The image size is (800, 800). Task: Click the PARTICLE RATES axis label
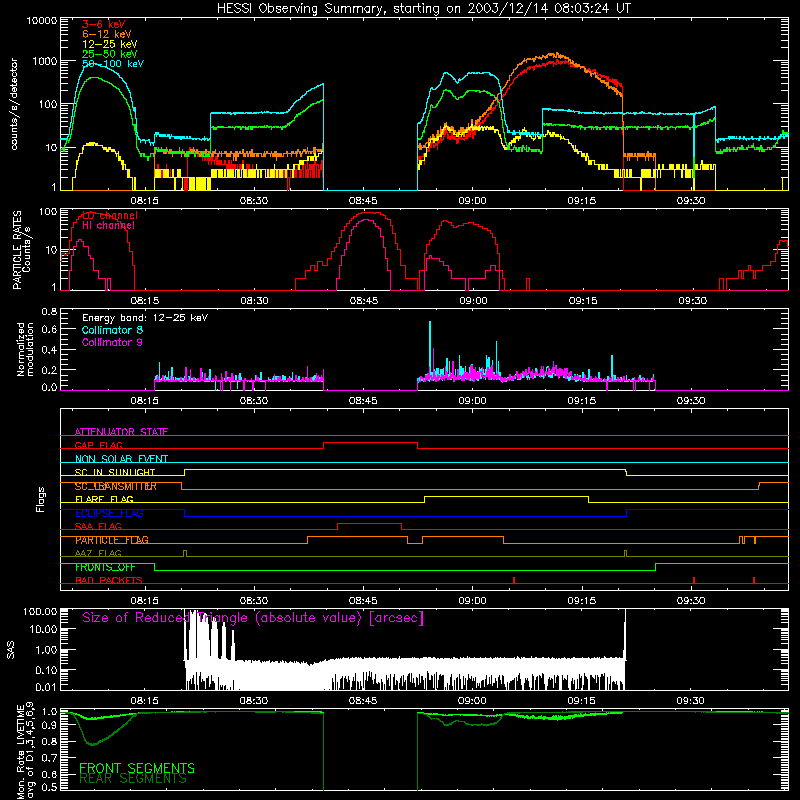click(x=17, y=250)
